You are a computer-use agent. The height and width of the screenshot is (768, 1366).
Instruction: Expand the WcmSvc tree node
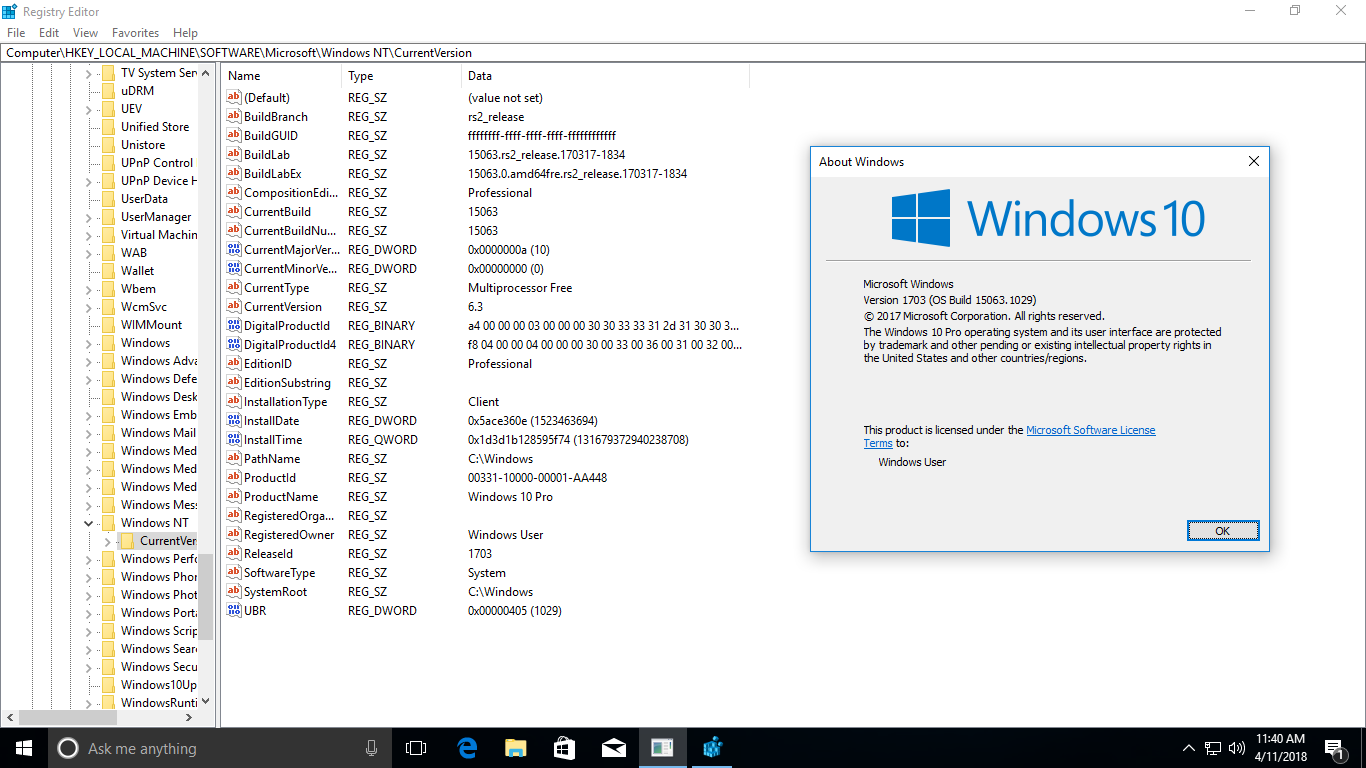(88, 307)
